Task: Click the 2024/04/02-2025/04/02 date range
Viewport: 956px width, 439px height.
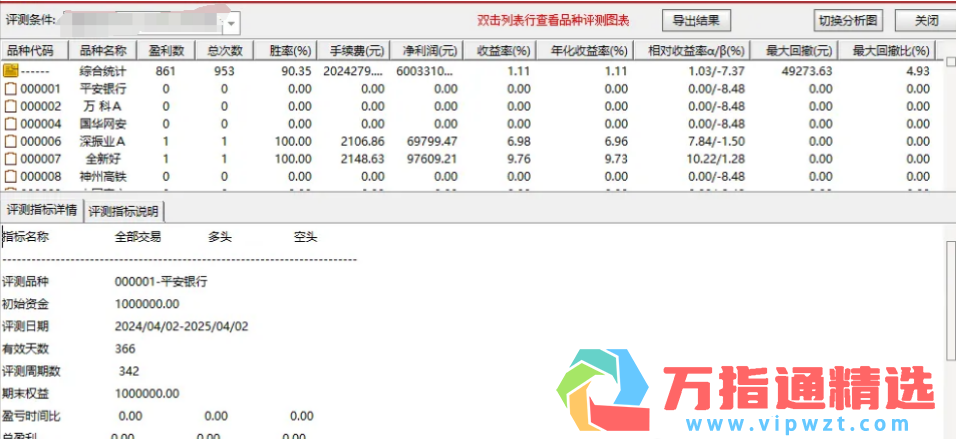Action: pyautogui.click(x=181, y=326)
